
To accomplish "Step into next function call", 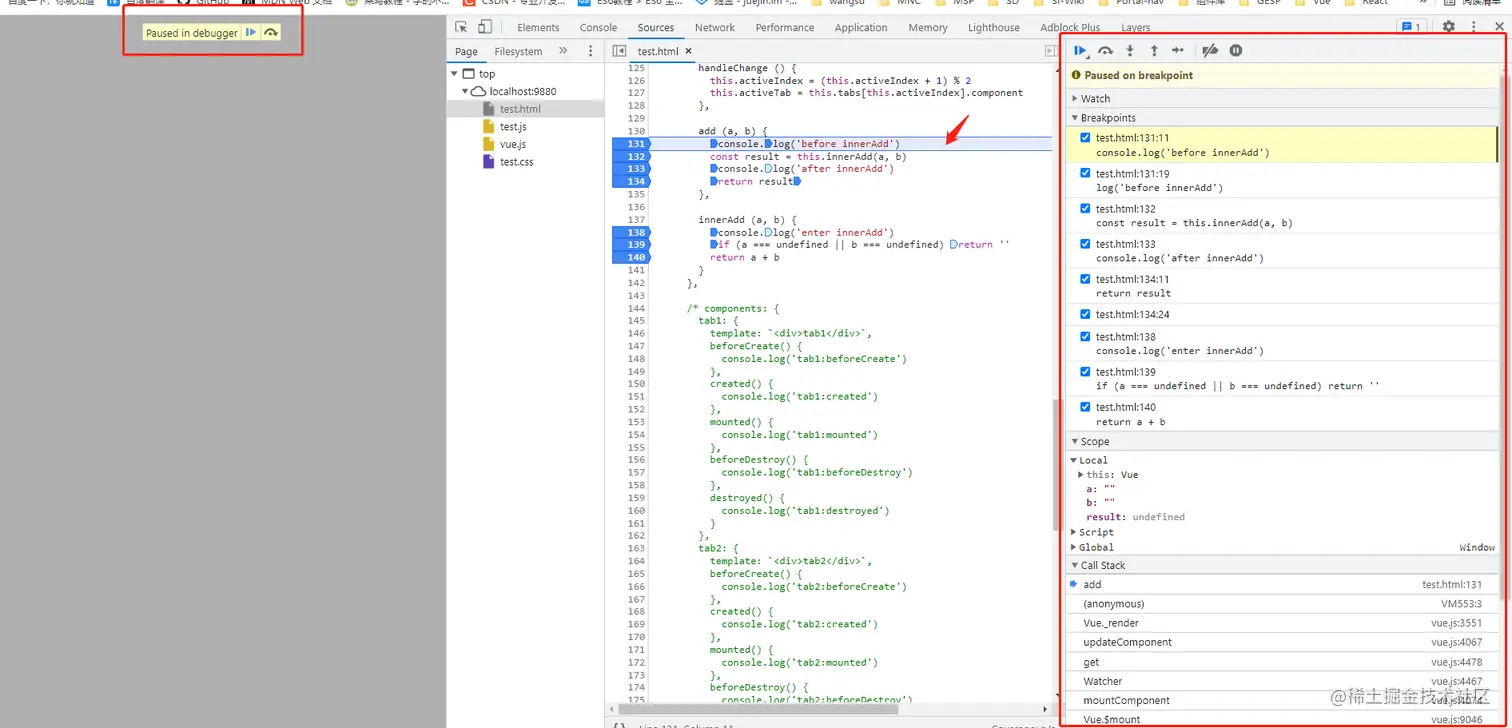I will pos(1130,51).
